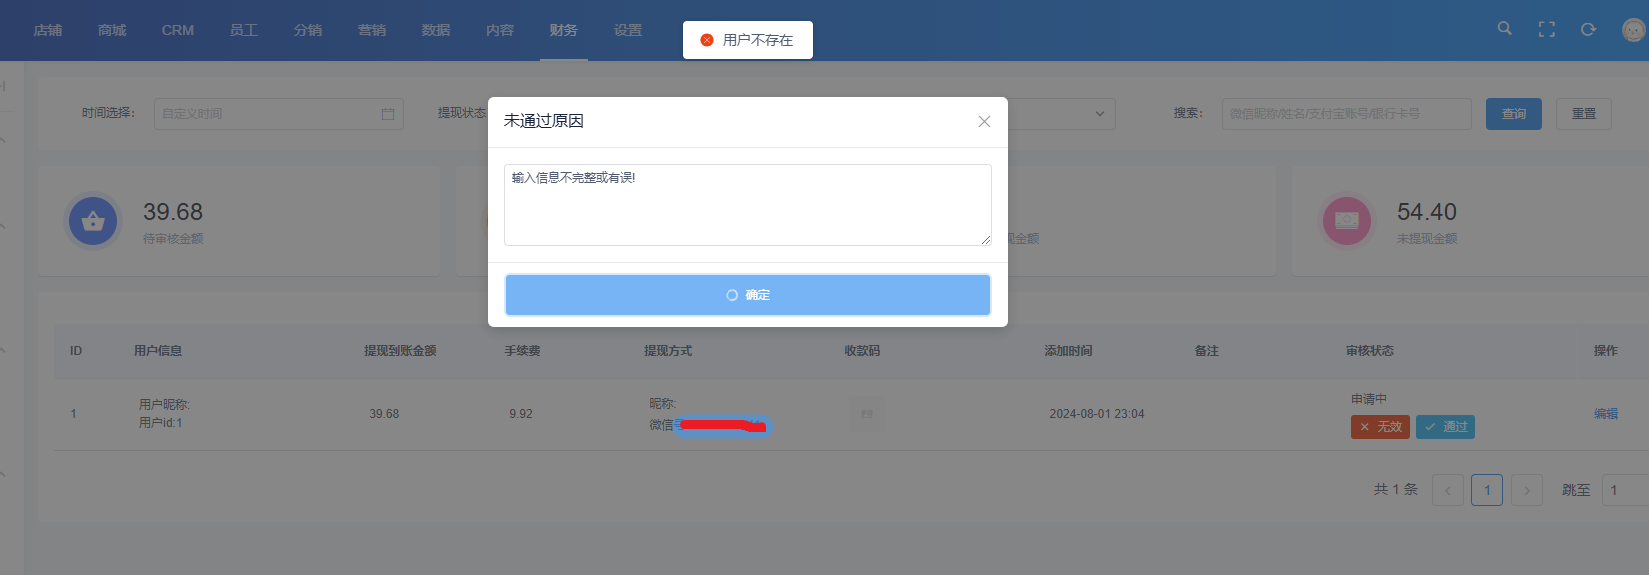
Task: Click the shopping basket icon for 待审核金额
Action: click(93, 221)
